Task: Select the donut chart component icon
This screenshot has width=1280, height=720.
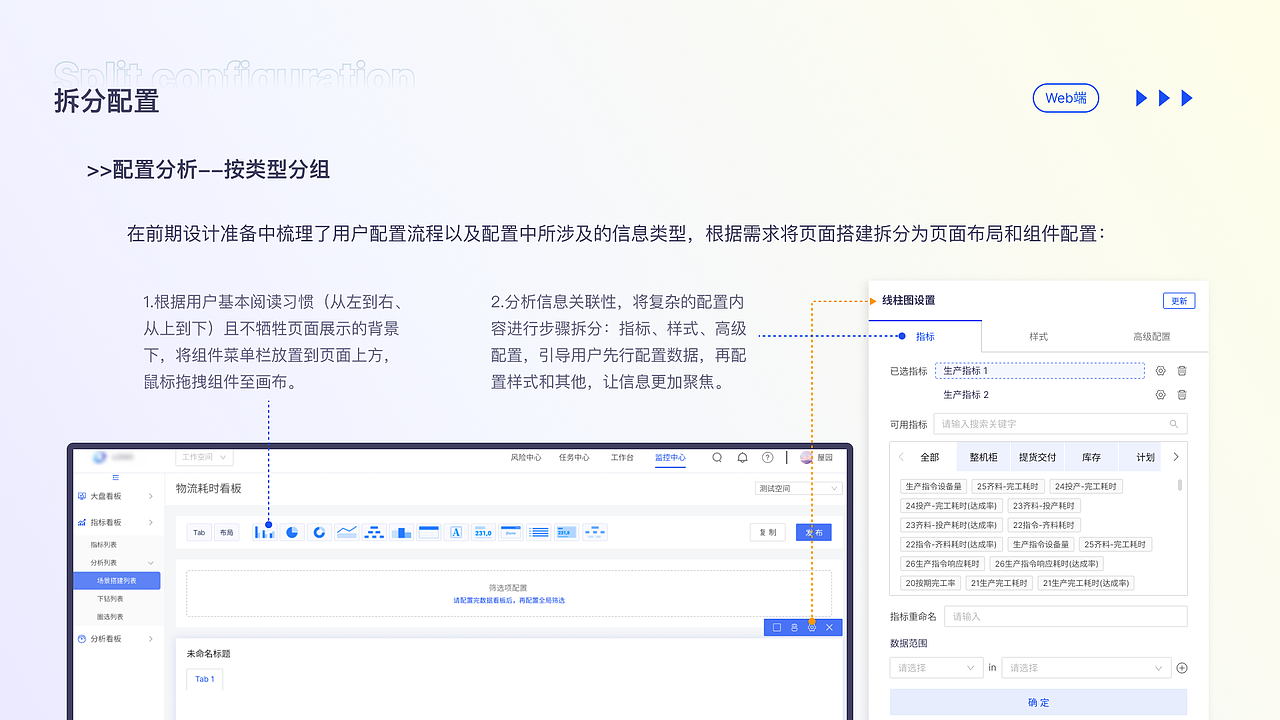Action: (x=319, y=532)
